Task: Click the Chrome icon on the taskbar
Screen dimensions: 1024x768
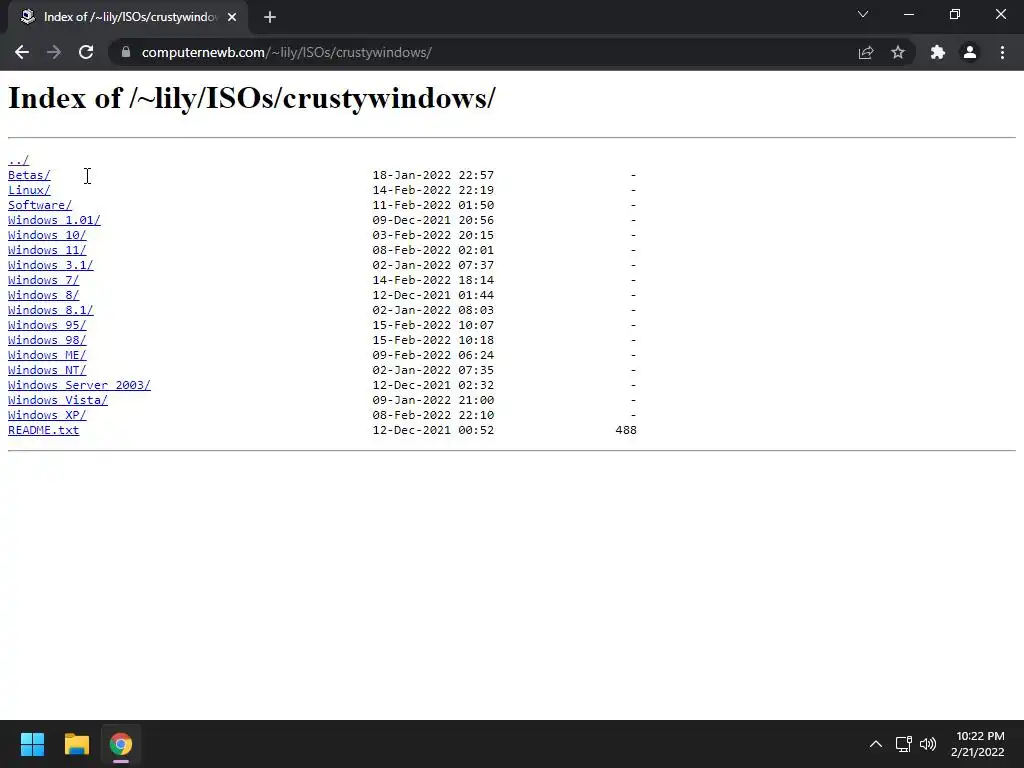Action: click(121, 744)
